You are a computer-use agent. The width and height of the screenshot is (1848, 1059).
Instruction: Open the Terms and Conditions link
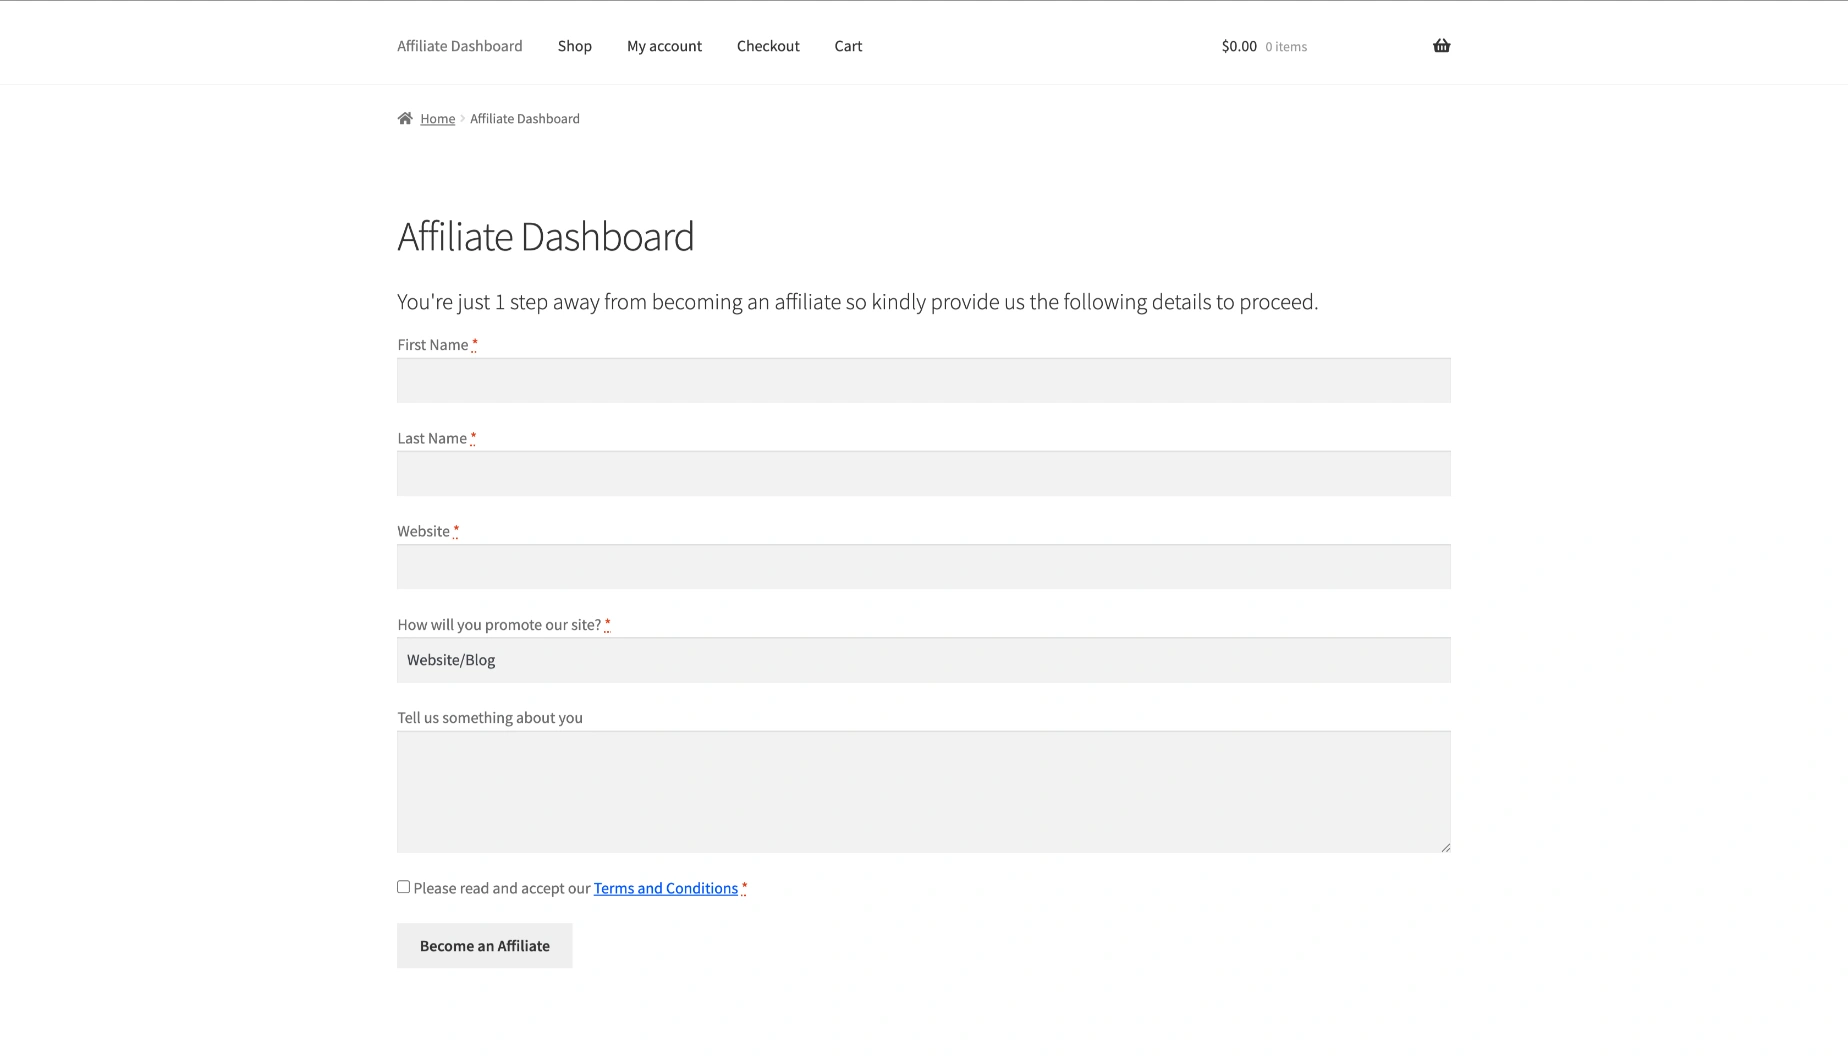(x=665, y=888)
